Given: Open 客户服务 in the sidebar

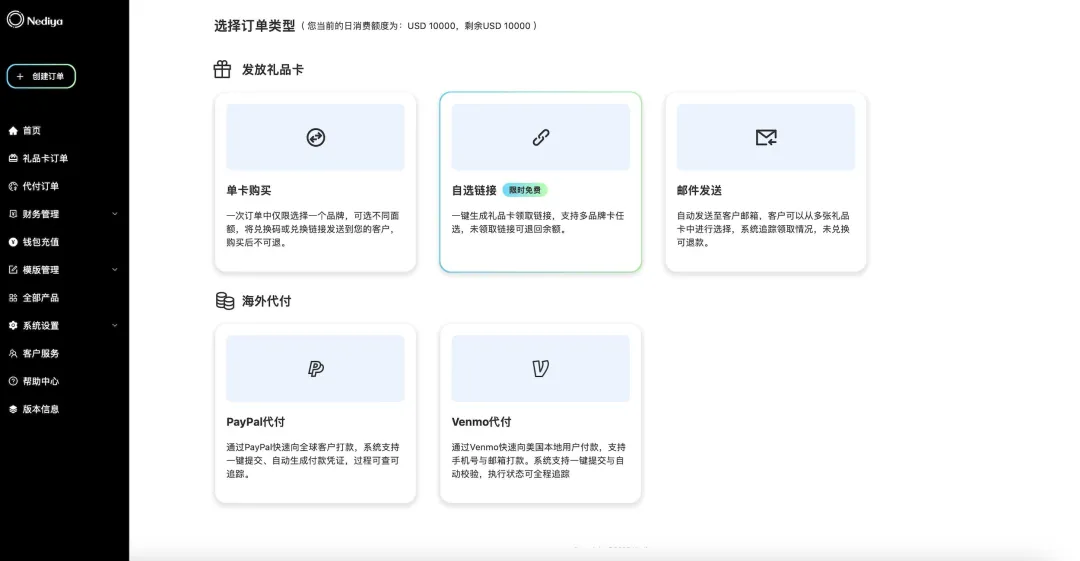Looking at the screenshot, I should pos(41,354).
